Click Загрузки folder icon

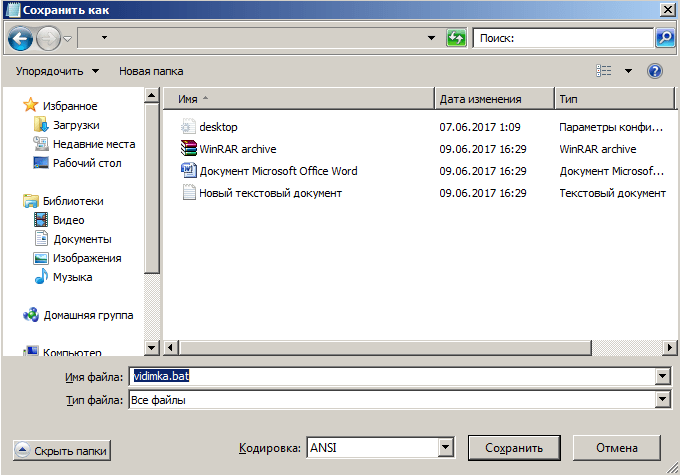[x=41, y=125]
